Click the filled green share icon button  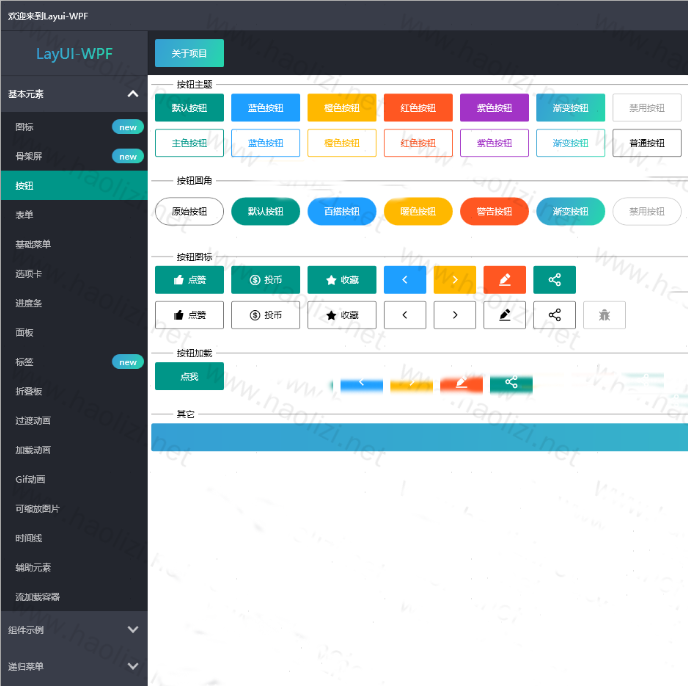click(x=554, y=280)
